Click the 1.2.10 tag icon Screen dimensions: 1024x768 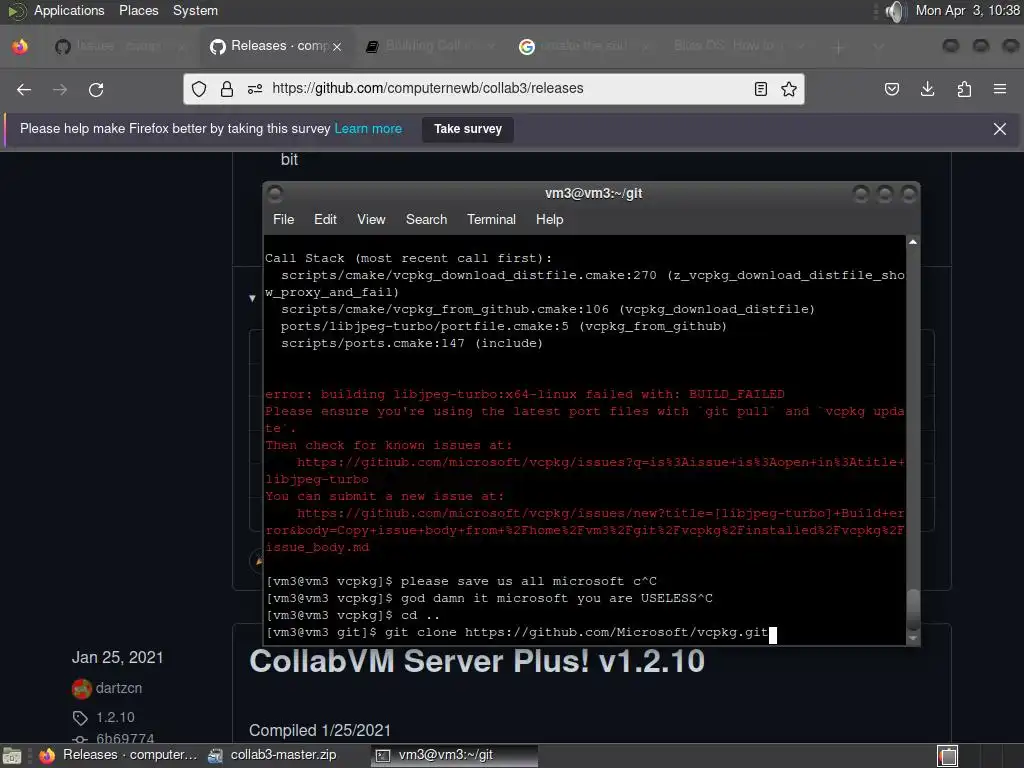80,718
